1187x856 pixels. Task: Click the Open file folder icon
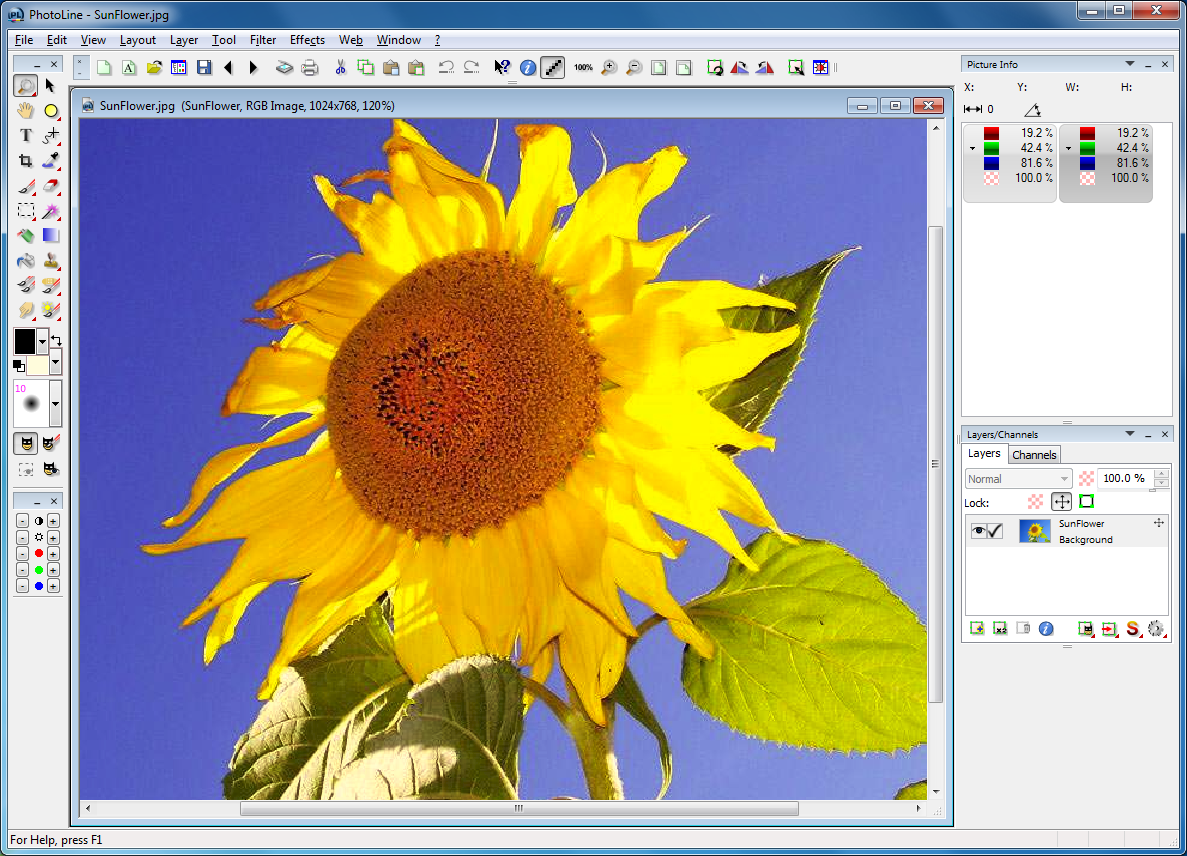click(154, 67)
